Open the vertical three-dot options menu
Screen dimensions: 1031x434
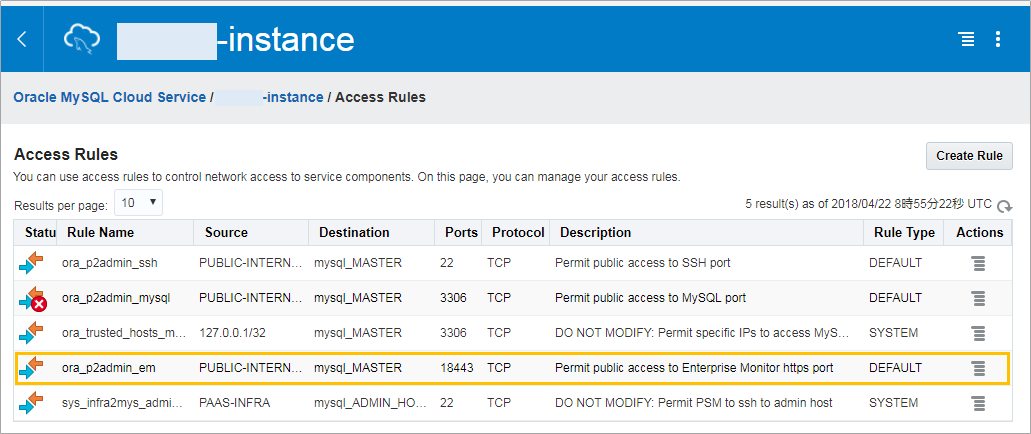coord(997,39)
